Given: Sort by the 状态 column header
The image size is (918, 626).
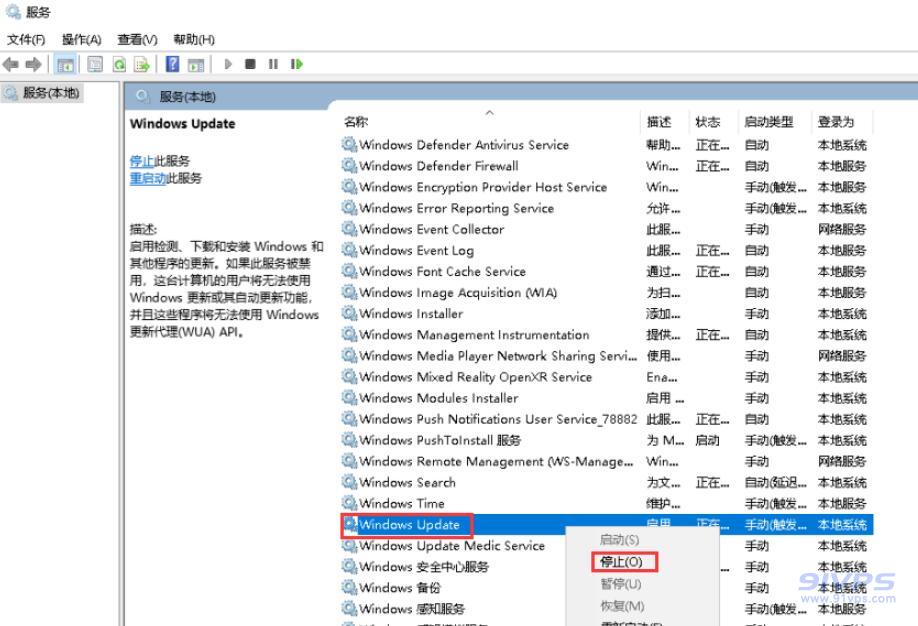Looking at the screenshot, I should [x=707, y=122].
